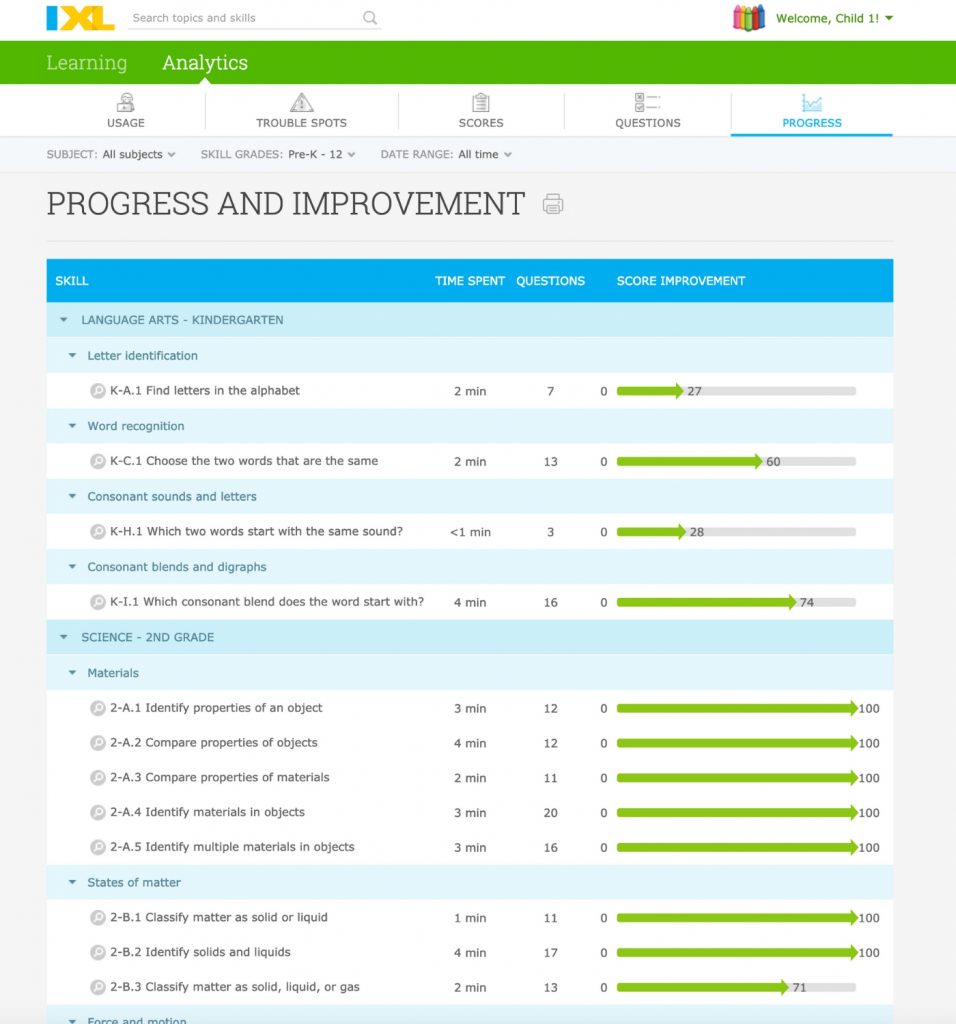
Task: Click the search magnifier icon
Action: pos(370,18)
